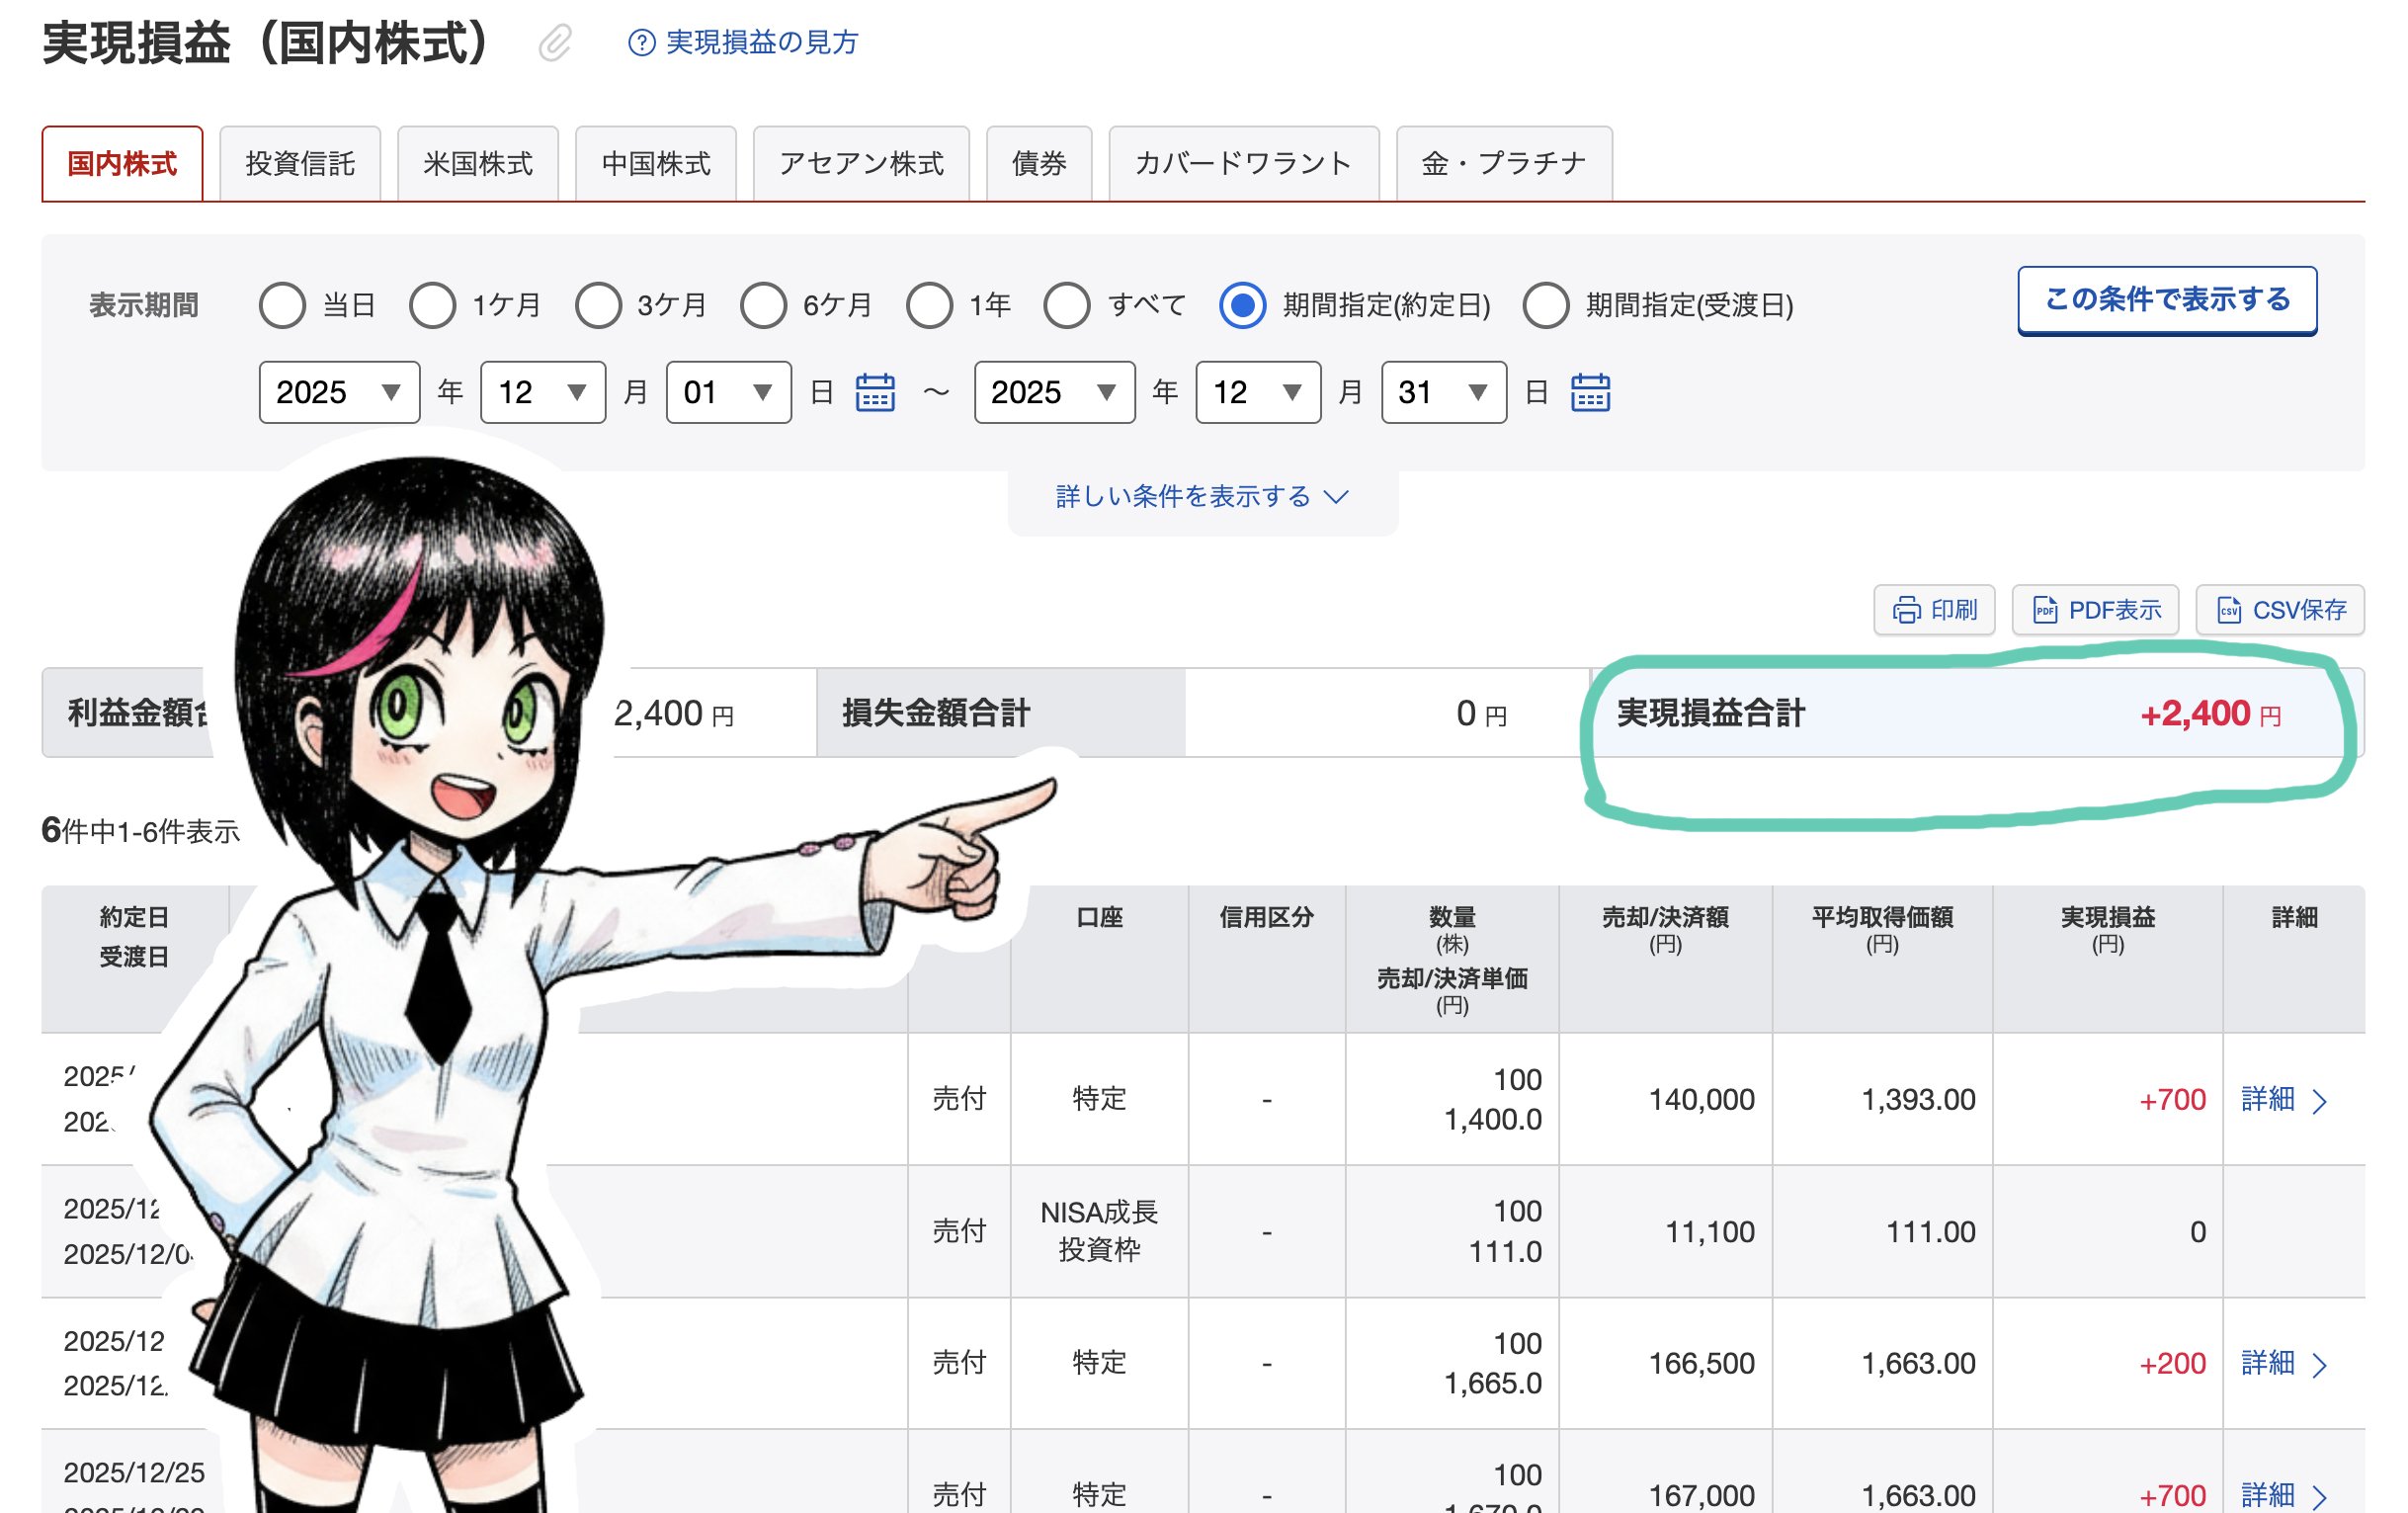Open the start month 12 dropdown
2408x1513 pixels.
pyautogui.click(x=542, y=392)
